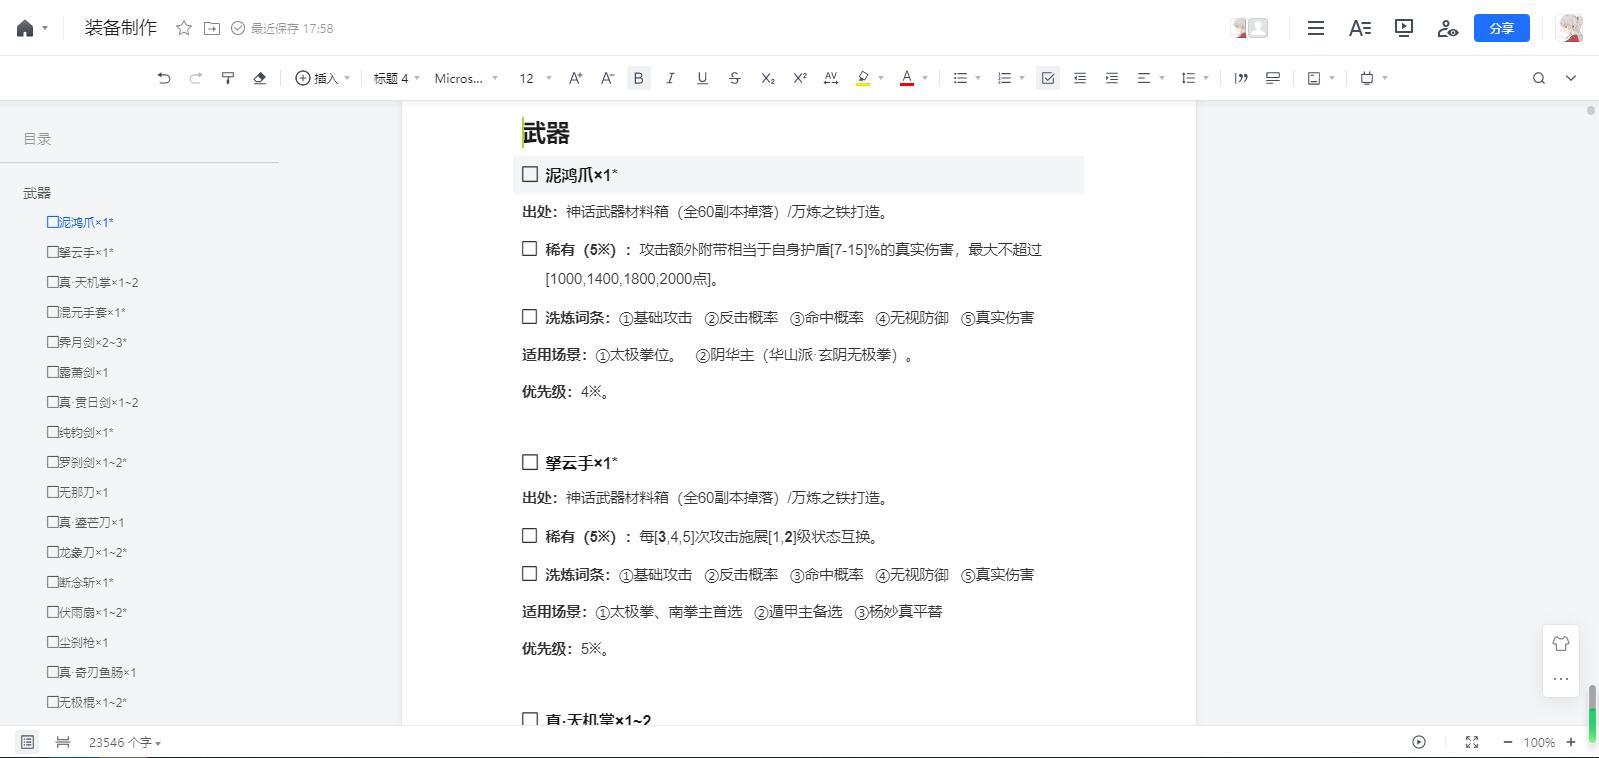Screen dimensions: 1599x758
Task: Check the 泥鸿爪×1* checkbox
Action: pos(530,175)
